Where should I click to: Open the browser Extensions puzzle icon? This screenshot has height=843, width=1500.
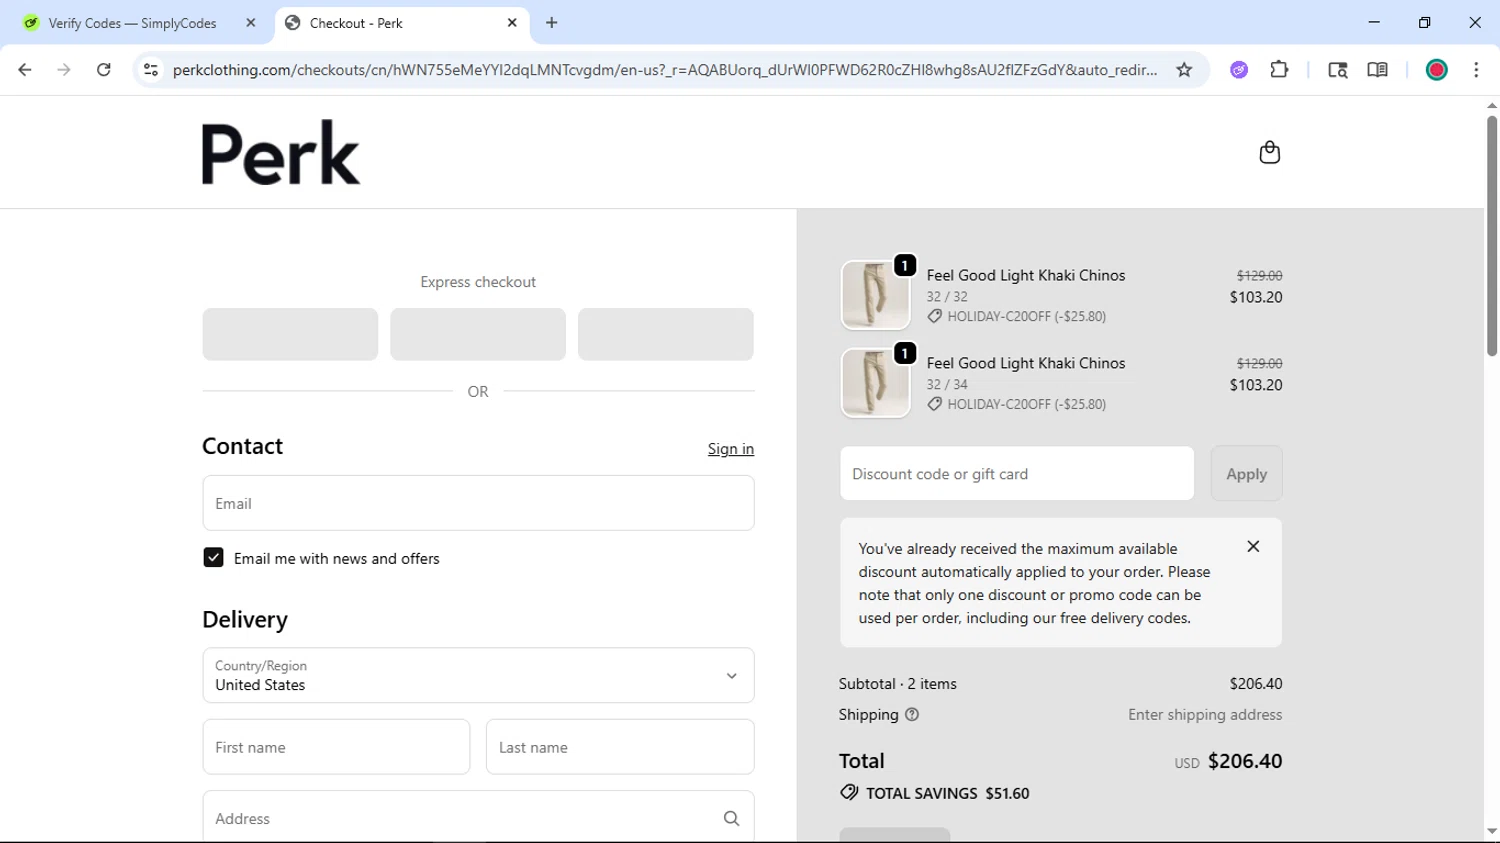(1279, 70)
